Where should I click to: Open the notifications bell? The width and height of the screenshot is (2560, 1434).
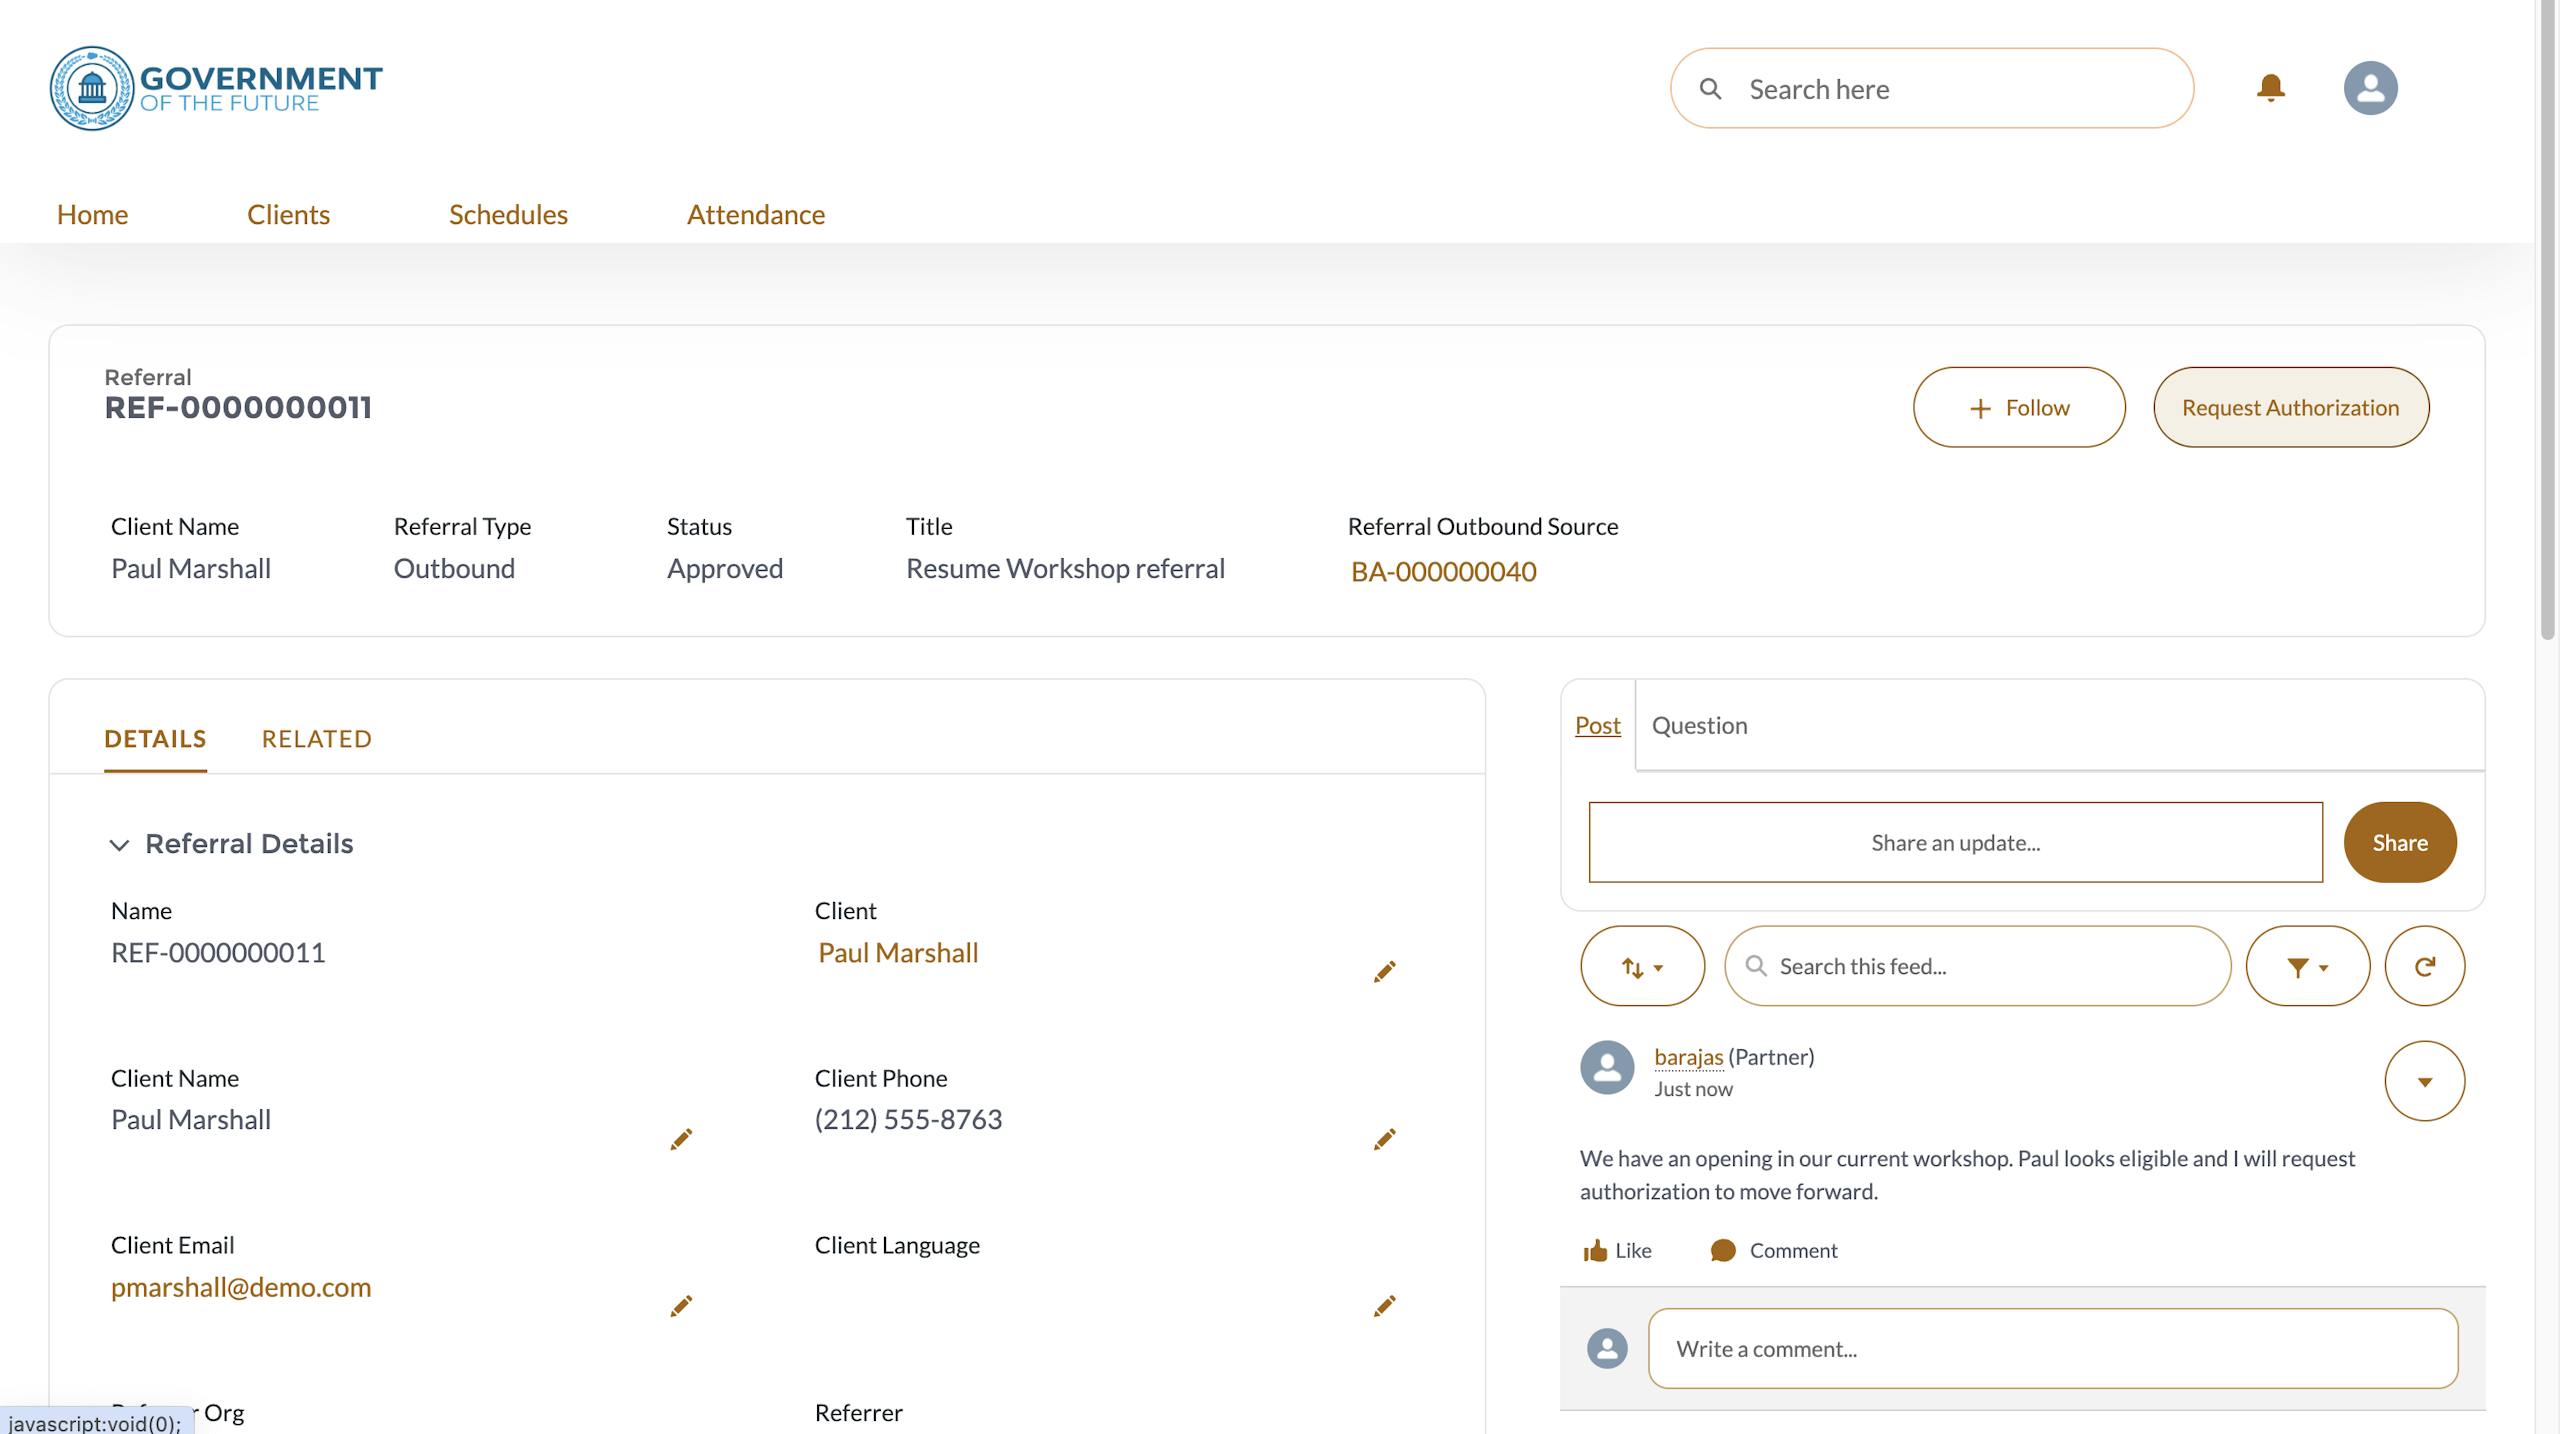pyautogui.click(x=2270, y=88)
